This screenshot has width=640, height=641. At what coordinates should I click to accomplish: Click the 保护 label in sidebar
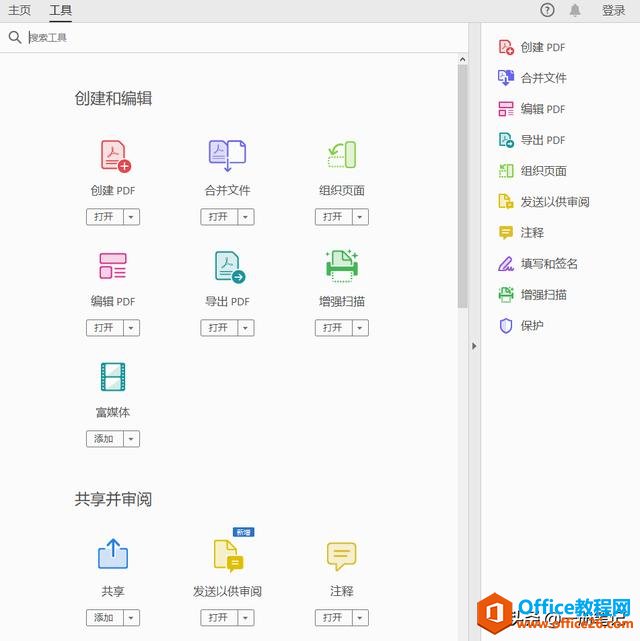tap(532, 325)
